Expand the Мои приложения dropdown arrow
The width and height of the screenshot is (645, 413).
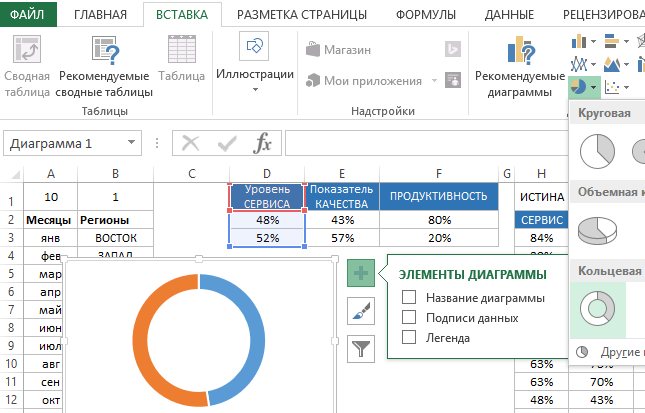click(x=434, y=81)
